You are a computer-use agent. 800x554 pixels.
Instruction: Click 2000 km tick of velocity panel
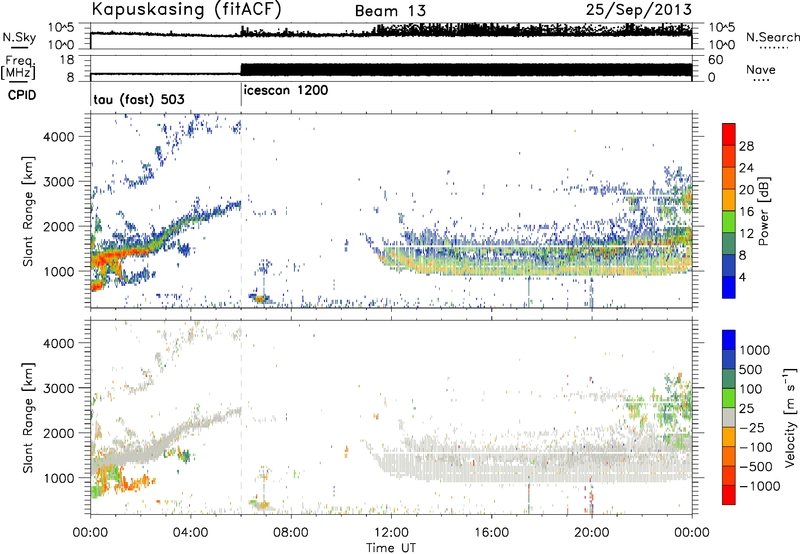pyautogui.click(x=58, y=433)
